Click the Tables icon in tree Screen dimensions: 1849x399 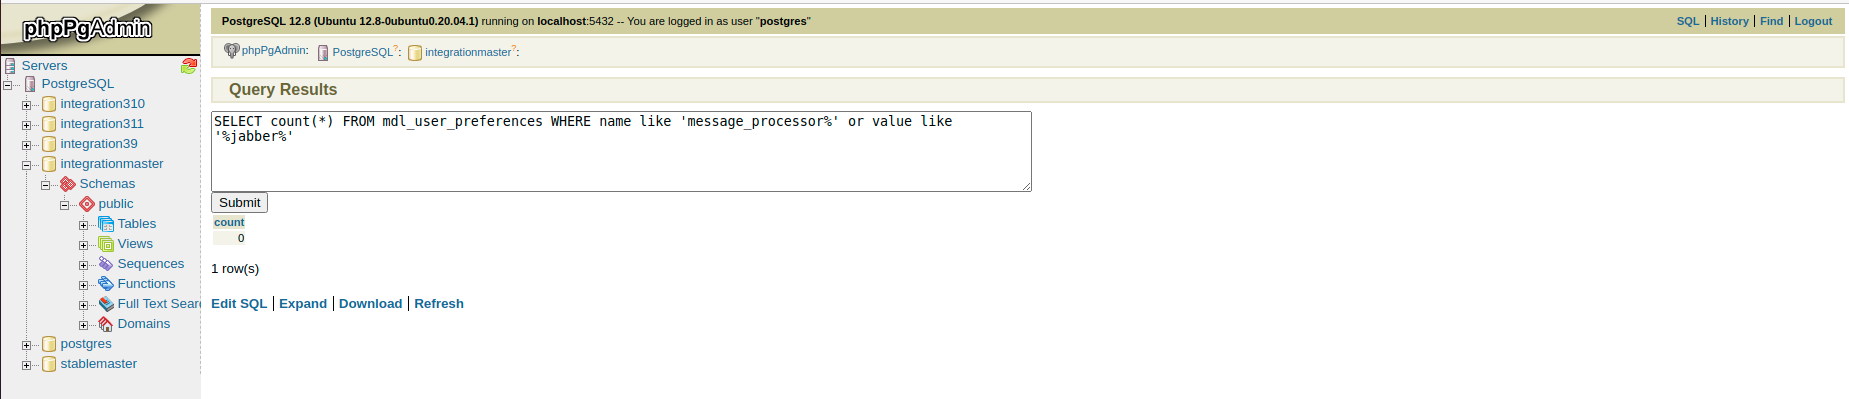pyautogui.click(x=106, y=224)
